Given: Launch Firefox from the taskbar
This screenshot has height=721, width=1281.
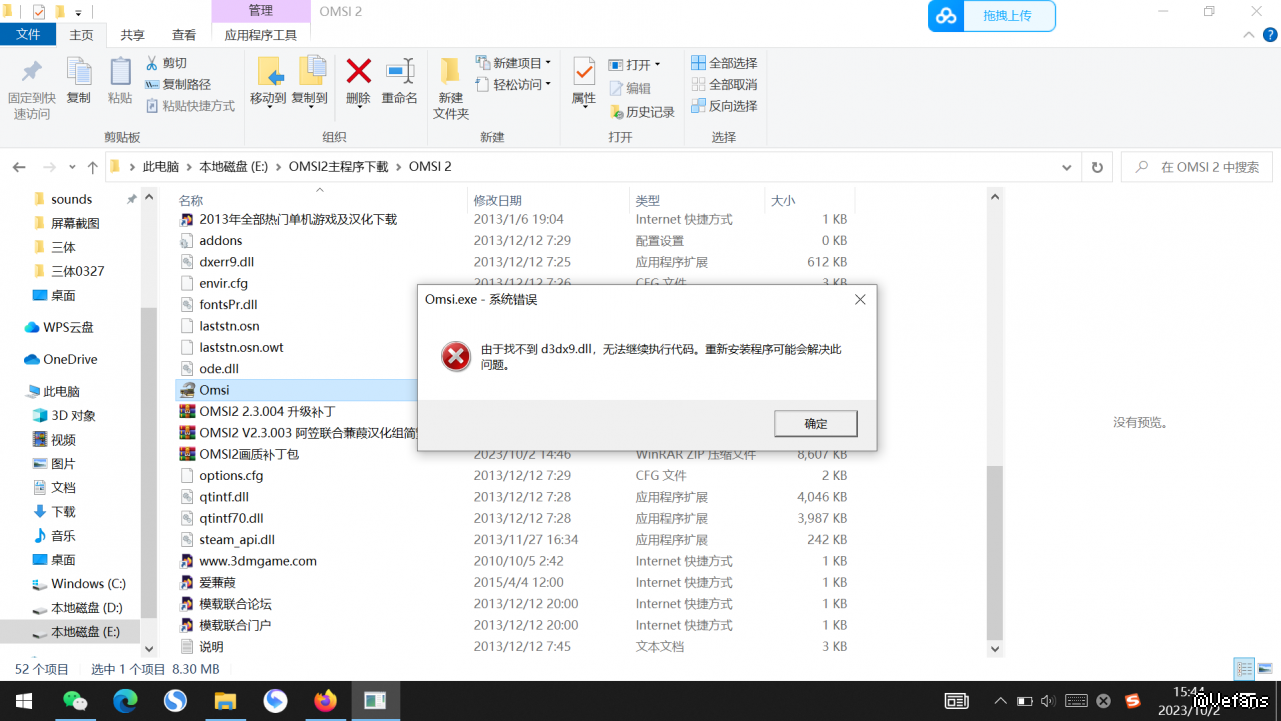Looking at the screenshot, I should pos(325,701).
